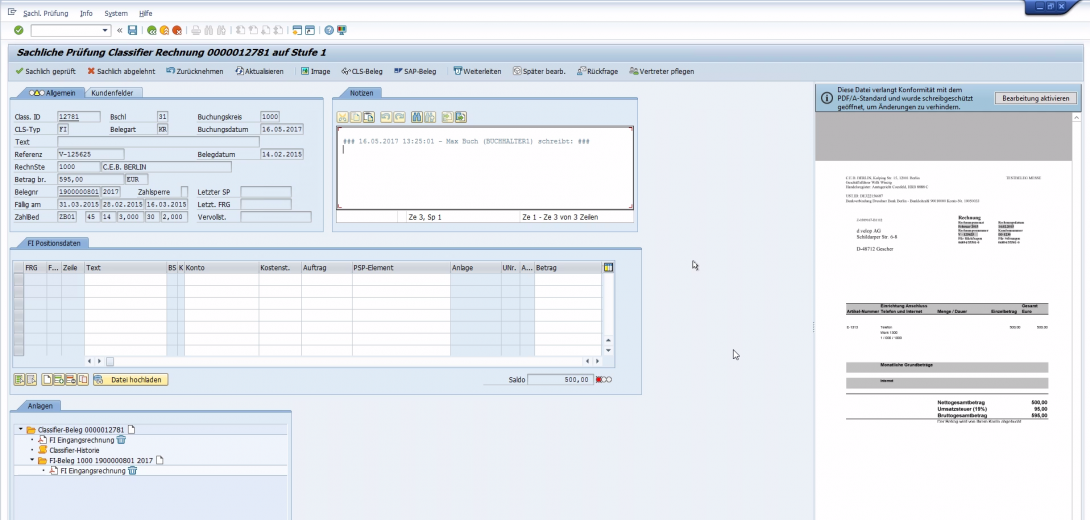Click the Create new session icon
Viewport: 1090px width, 520px height.
pos(298,31)
